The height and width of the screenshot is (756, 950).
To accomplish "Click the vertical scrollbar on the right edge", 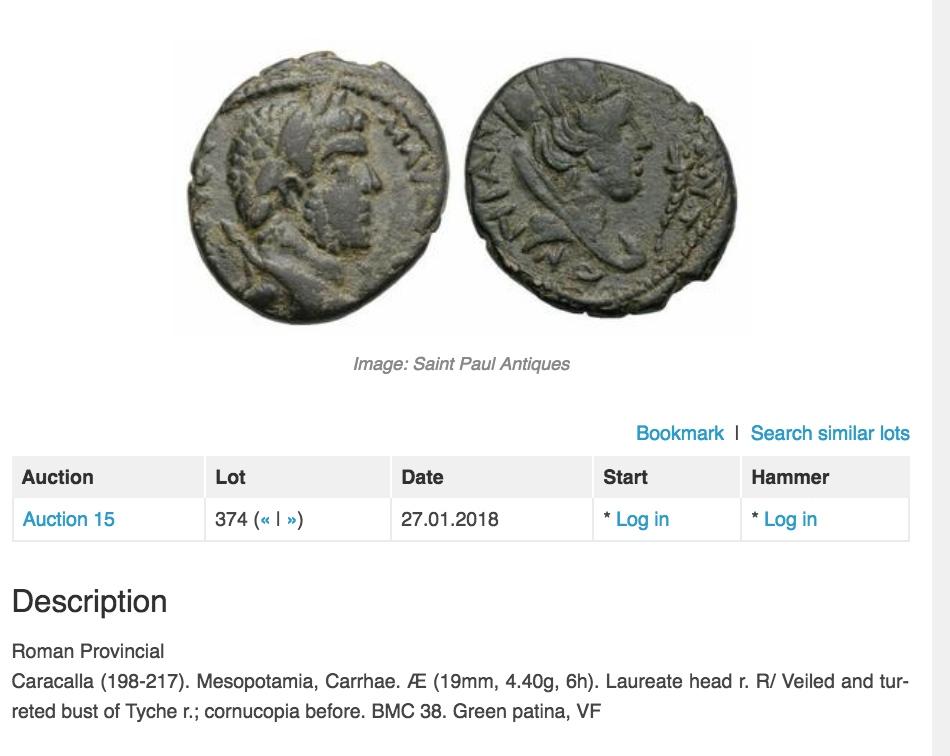I will (941, 378).
